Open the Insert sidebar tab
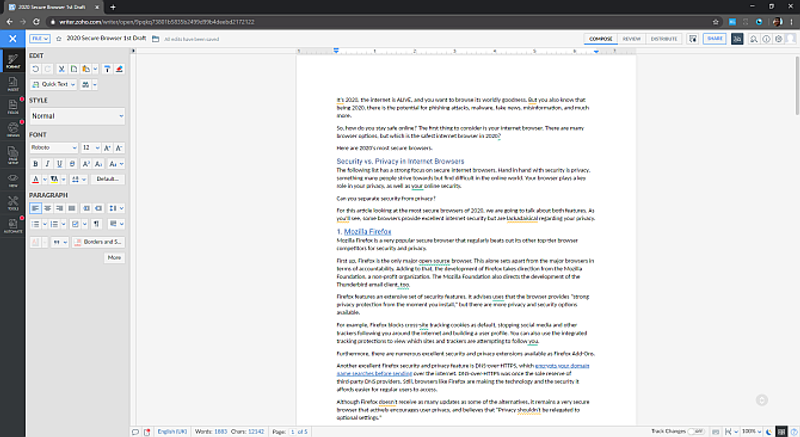Image resolution: width=800 pixels, height=437 pixels. (13, 84)
